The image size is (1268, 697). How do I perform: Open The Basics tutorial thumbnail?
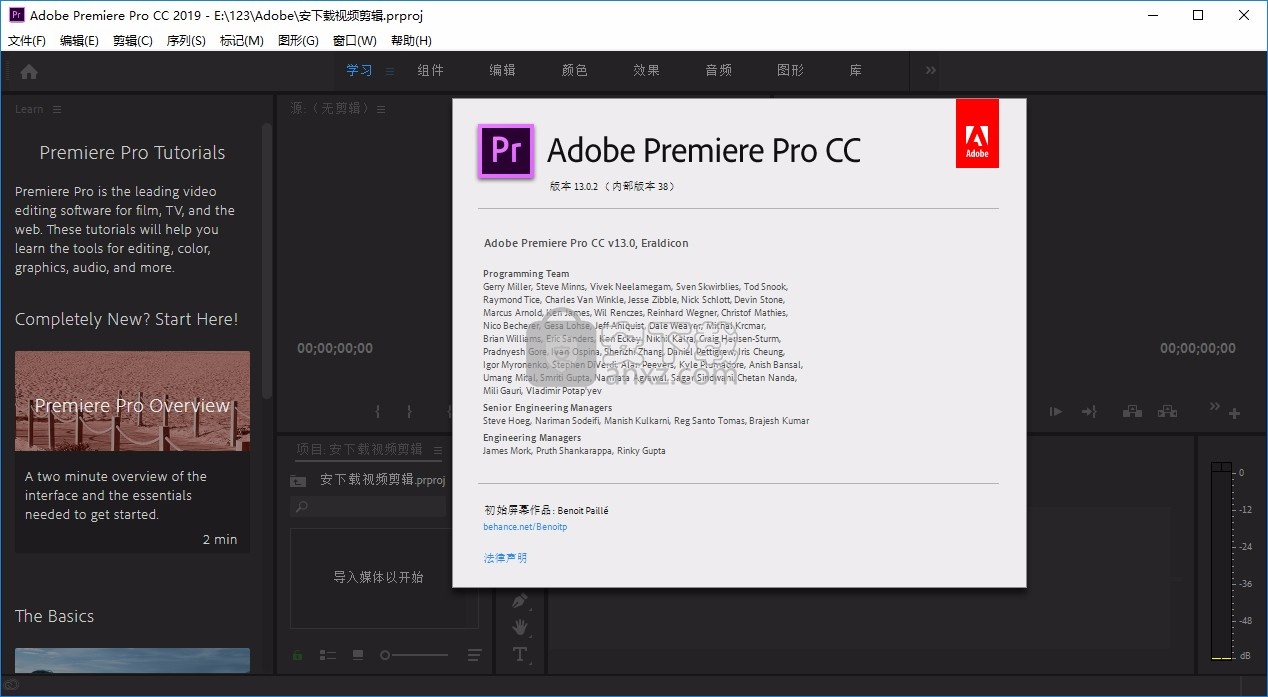click(132, 660)
